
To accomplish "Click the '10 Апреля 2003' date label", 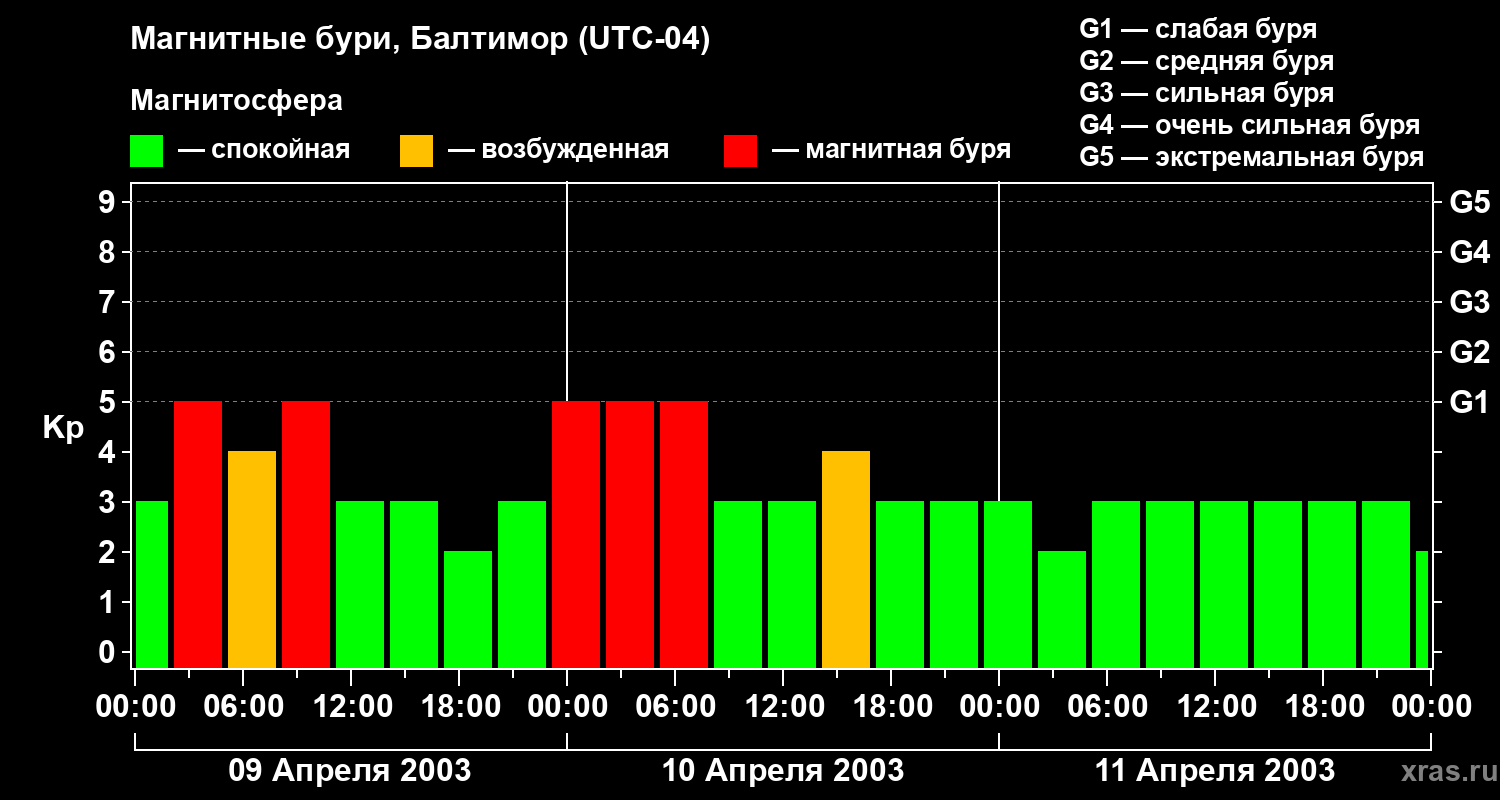I will (783, 771).
